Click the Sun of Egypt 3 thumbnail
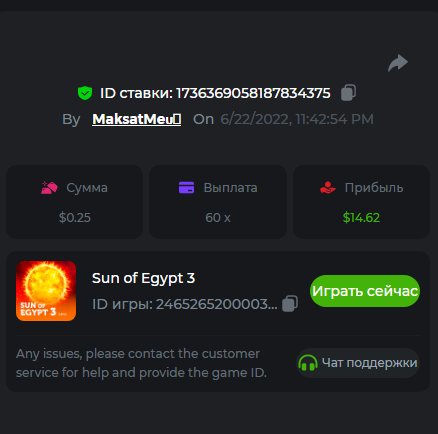The height and width of the screenshot is (434, 438). coord(46,291)
